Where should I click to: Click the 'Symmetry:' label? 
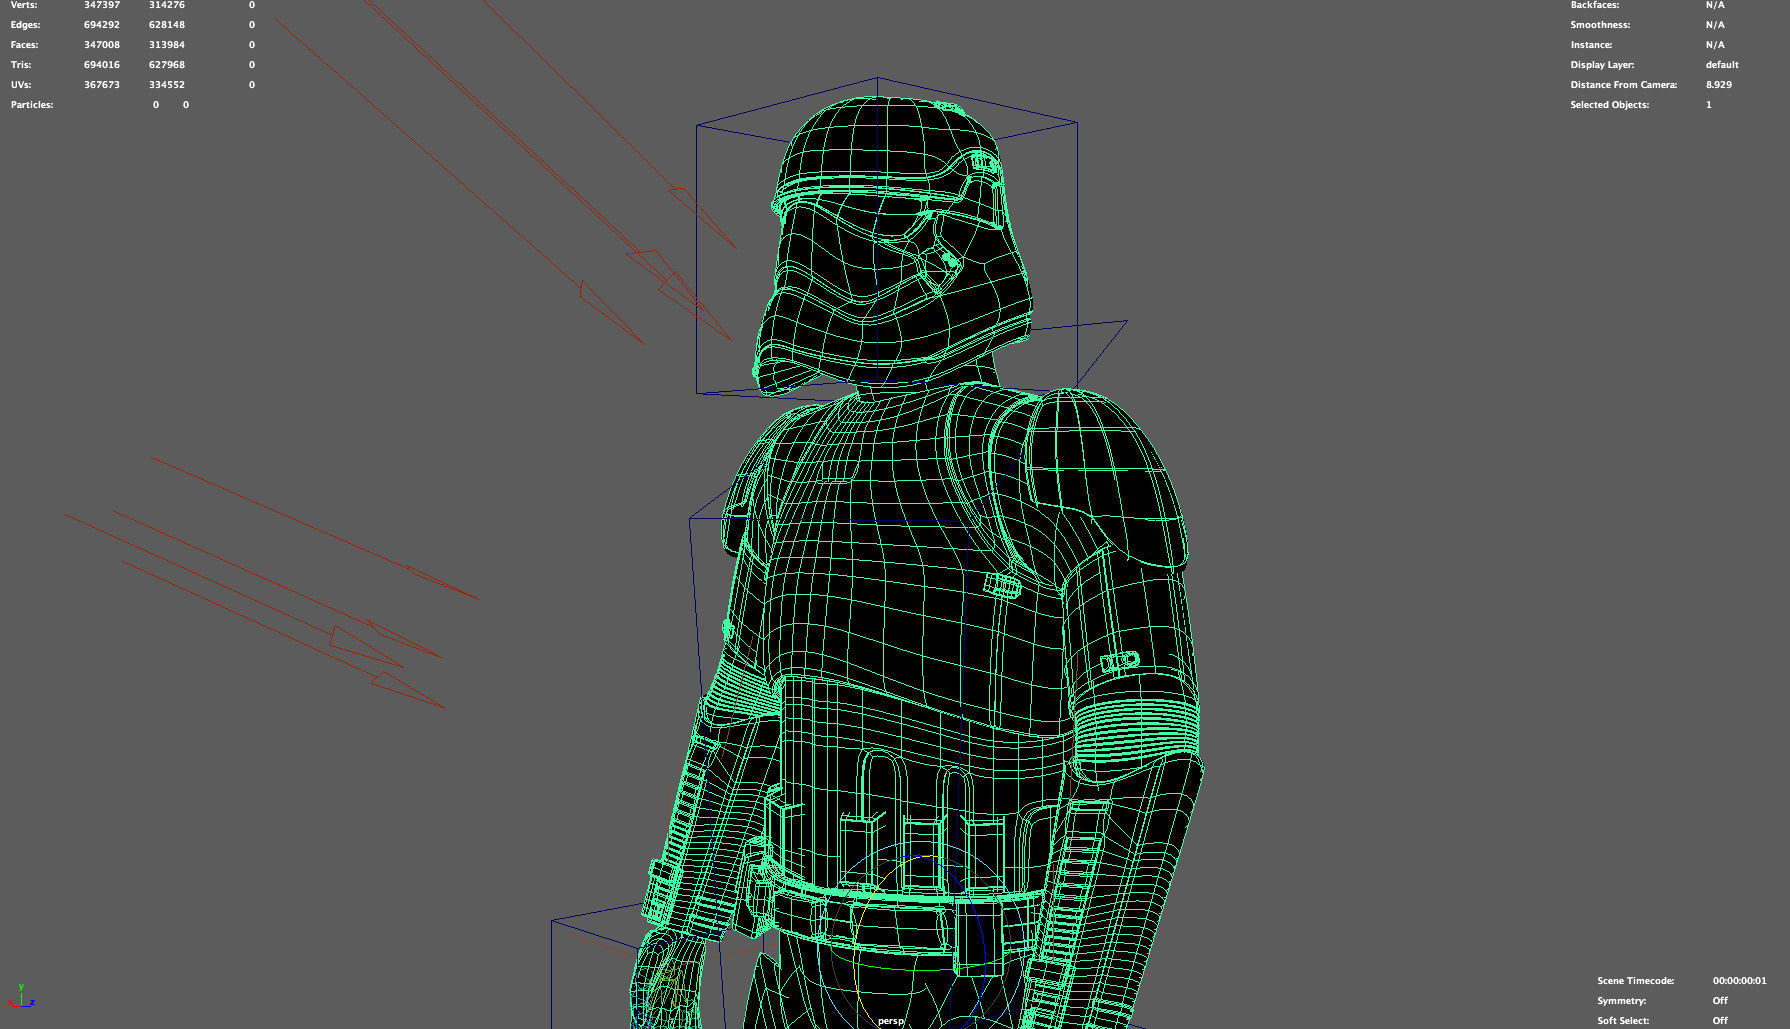pos(1621,1001)
